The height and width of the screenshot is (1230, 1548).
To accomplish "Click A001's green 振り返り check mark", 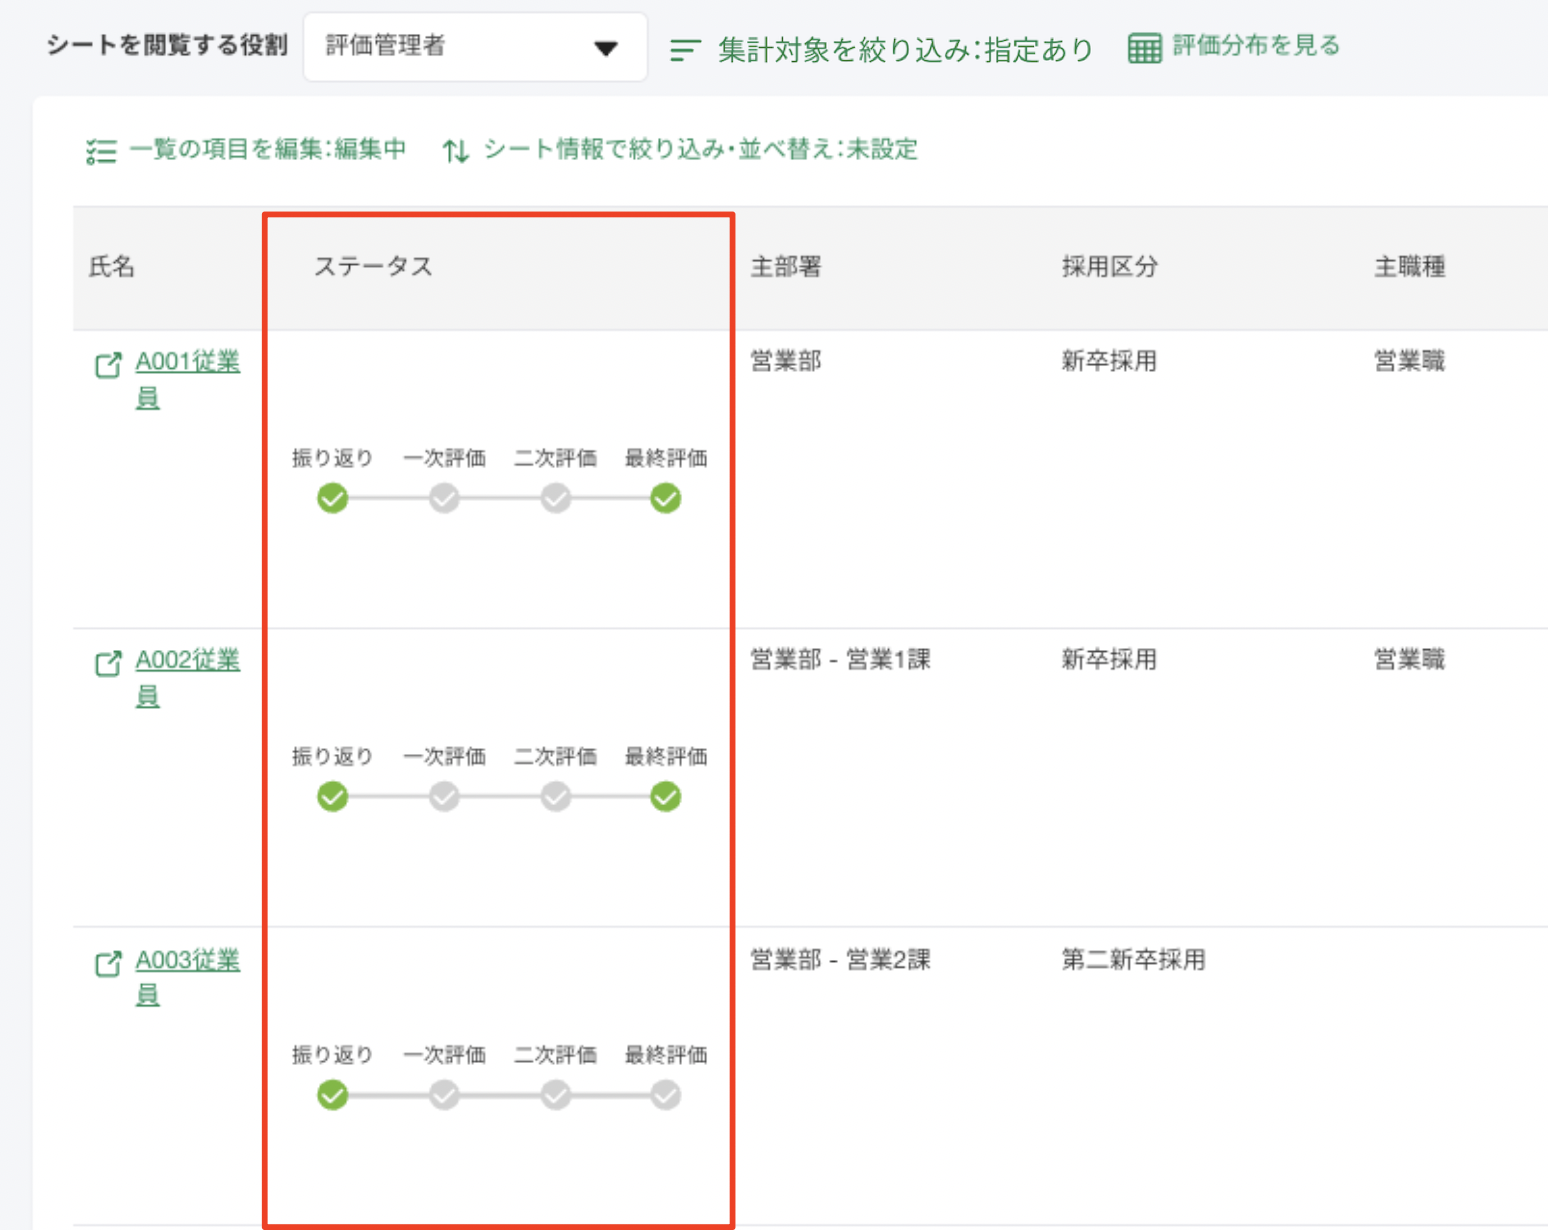I will [333, 498].
